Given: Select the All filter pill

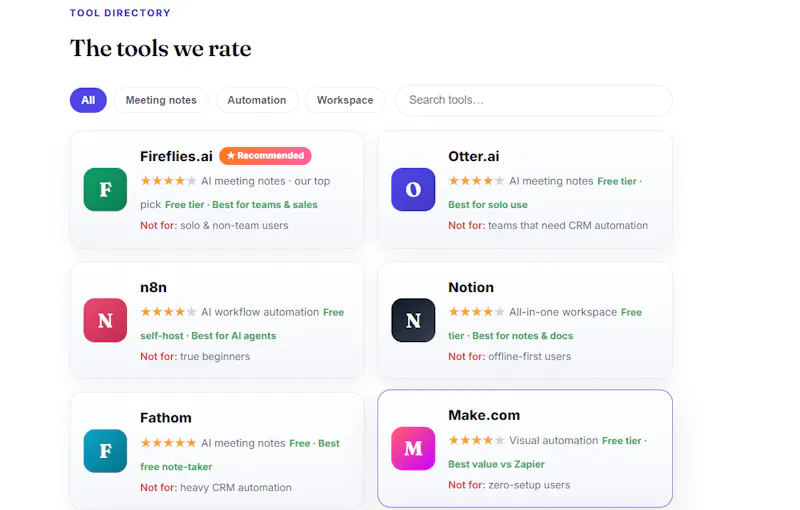Looking at the screenshot, I should [x=88, y=100].
